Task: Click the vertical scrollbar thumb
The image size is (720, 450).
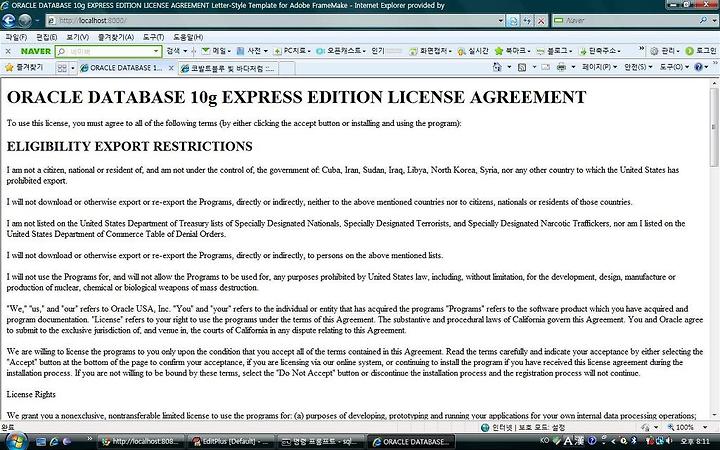Action: pos(714,126)
